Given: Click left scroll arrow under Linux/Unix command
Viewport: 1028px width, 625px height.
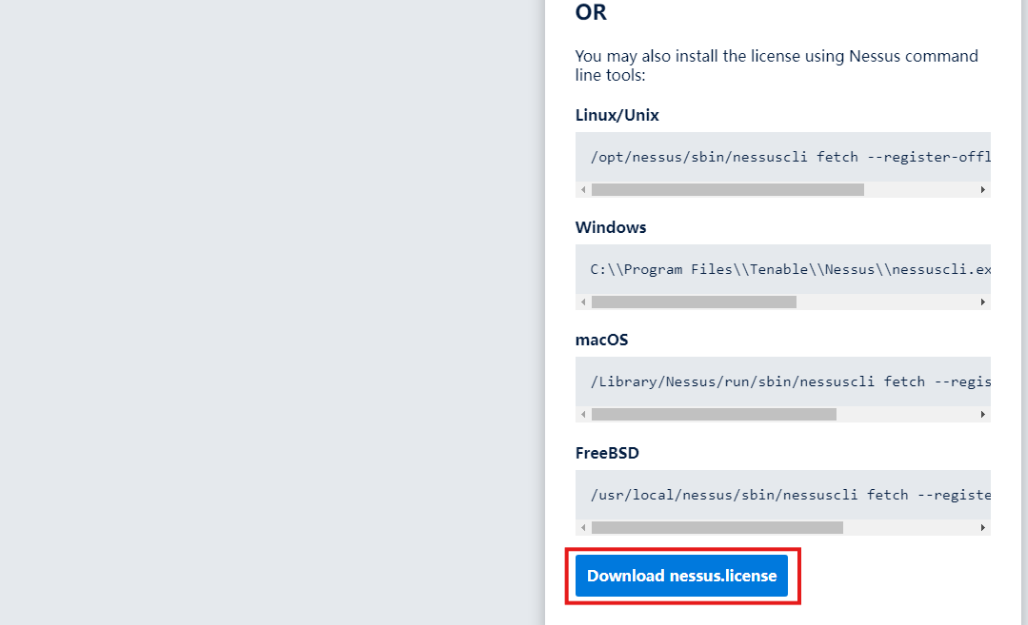Looking at the screenshot, I should pyautogui.click(x=584, y=189).
